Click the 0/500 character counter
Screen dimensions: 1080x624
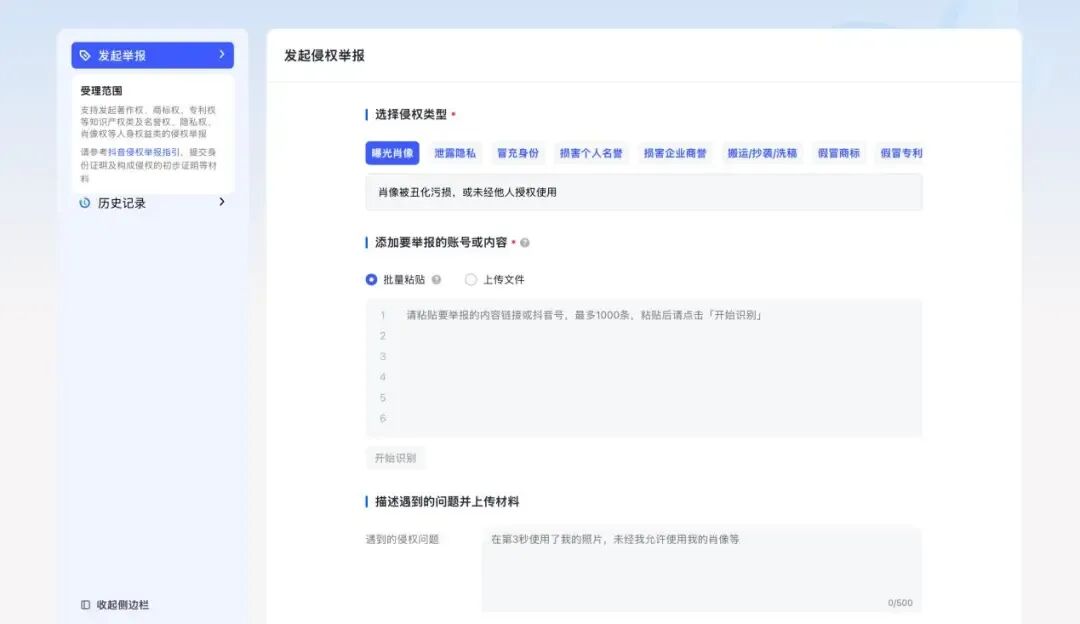(900, 603)
